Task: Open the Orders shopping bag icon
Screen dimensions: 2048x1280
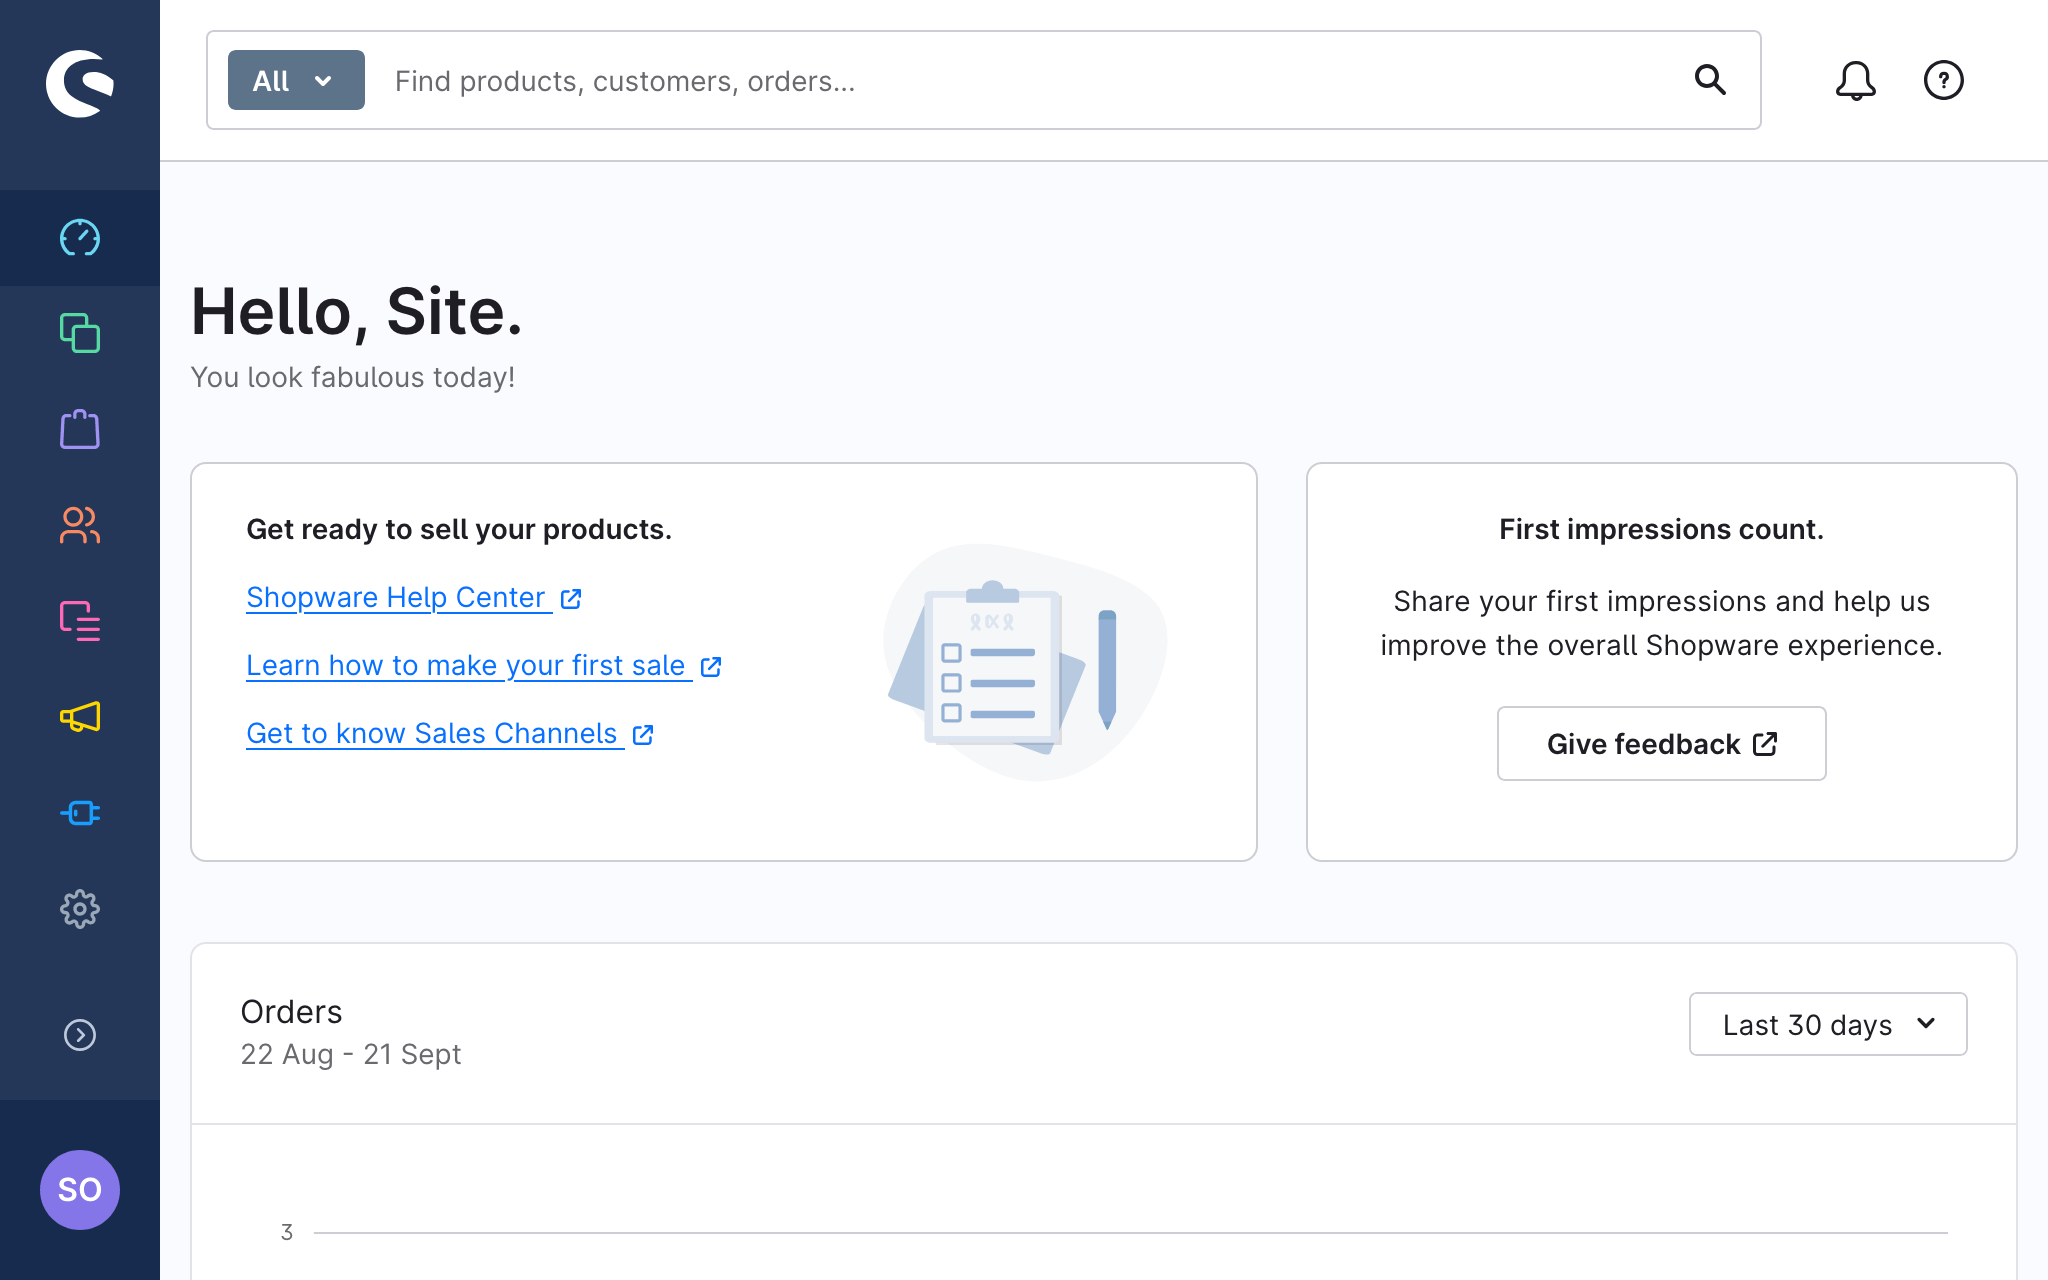Action: click(80, 430)
